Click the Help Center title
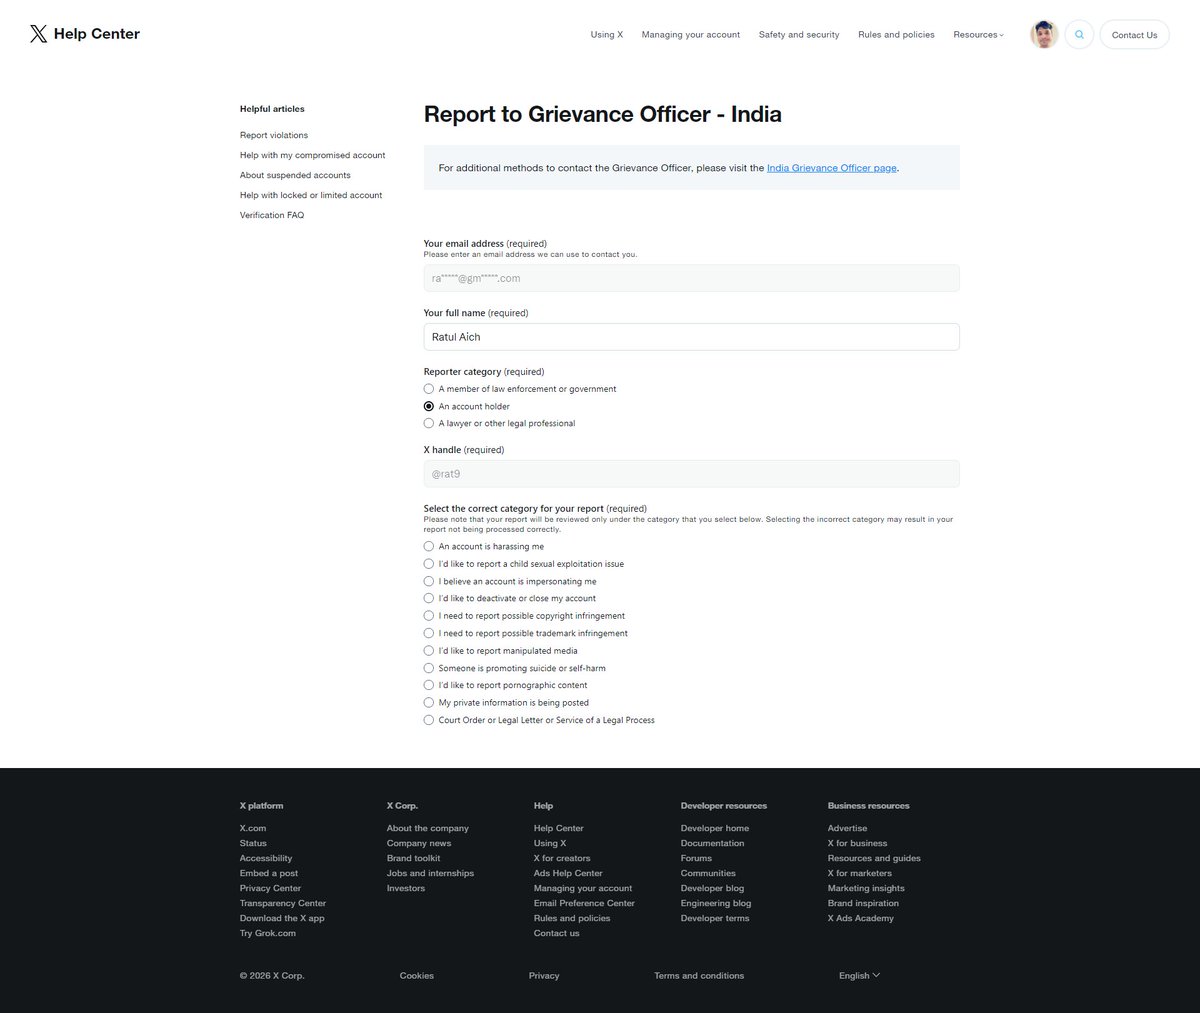Image resolution: width=1200 pixels, height=1013 pixels. tap(97, 34)
